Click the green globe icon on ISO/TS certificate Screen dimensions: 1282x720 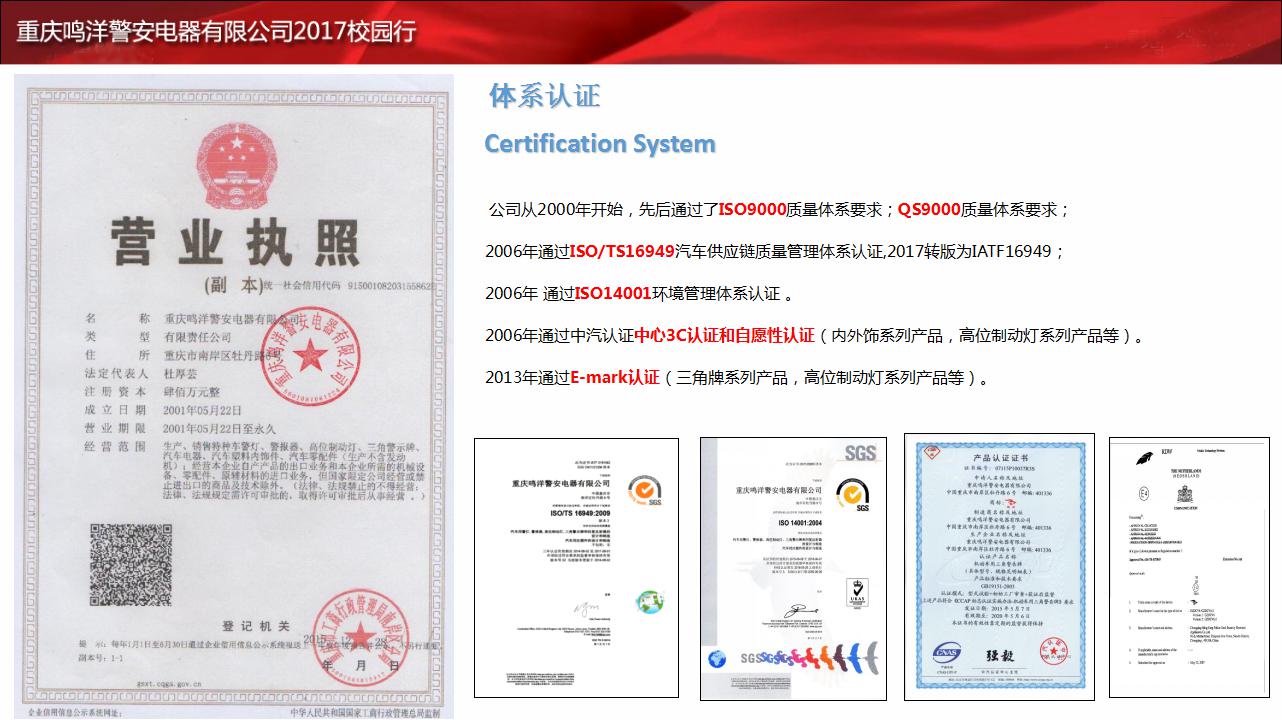click(649, 602)
